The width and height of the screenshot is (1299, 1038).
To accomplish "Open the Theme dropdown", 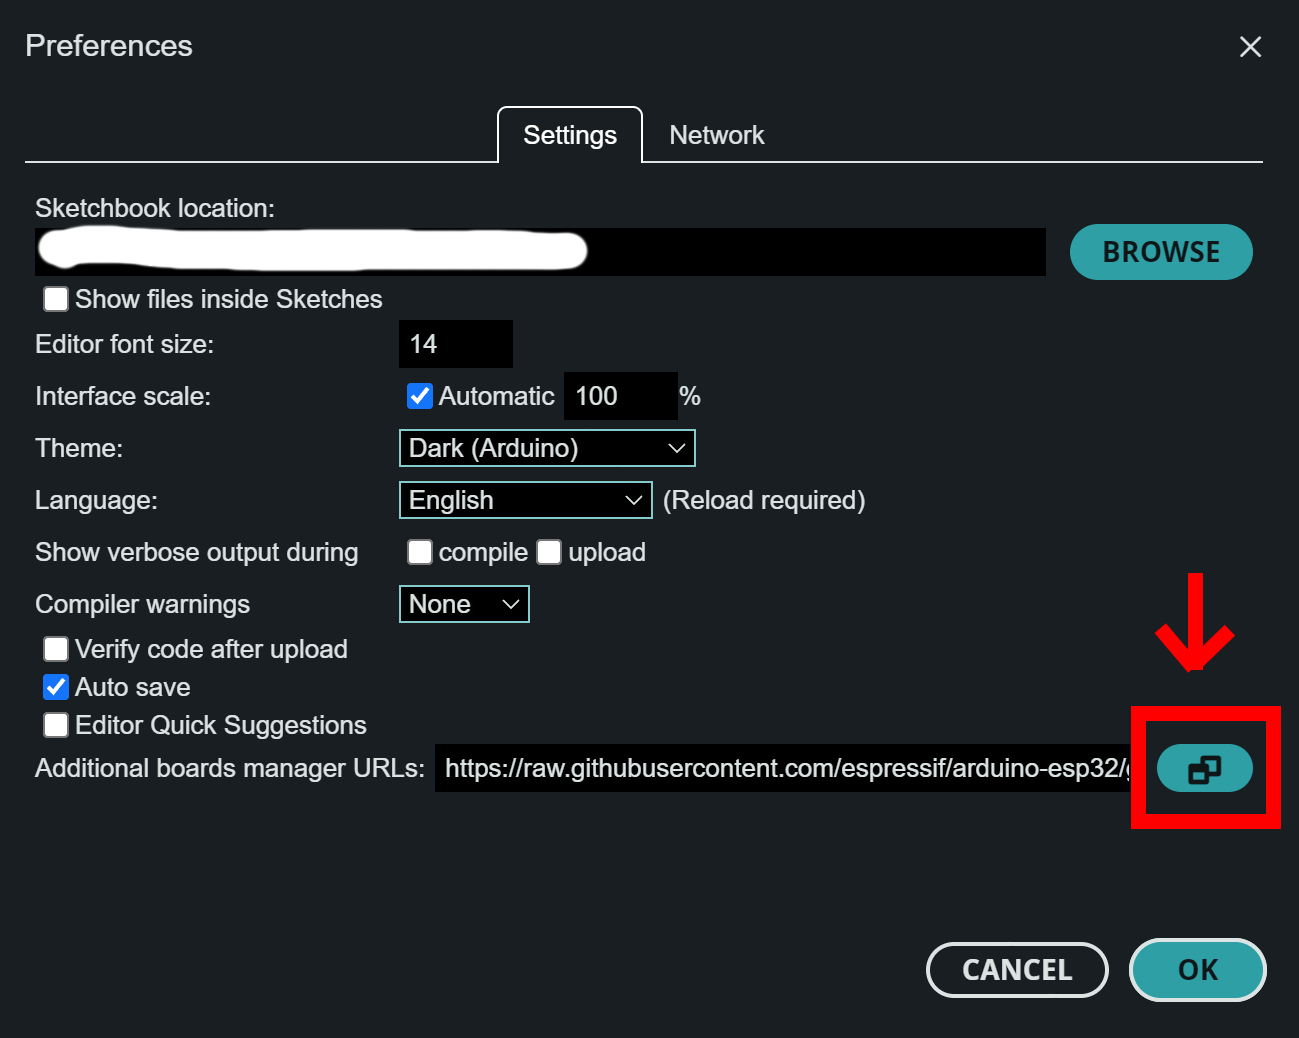I will 546,448.
